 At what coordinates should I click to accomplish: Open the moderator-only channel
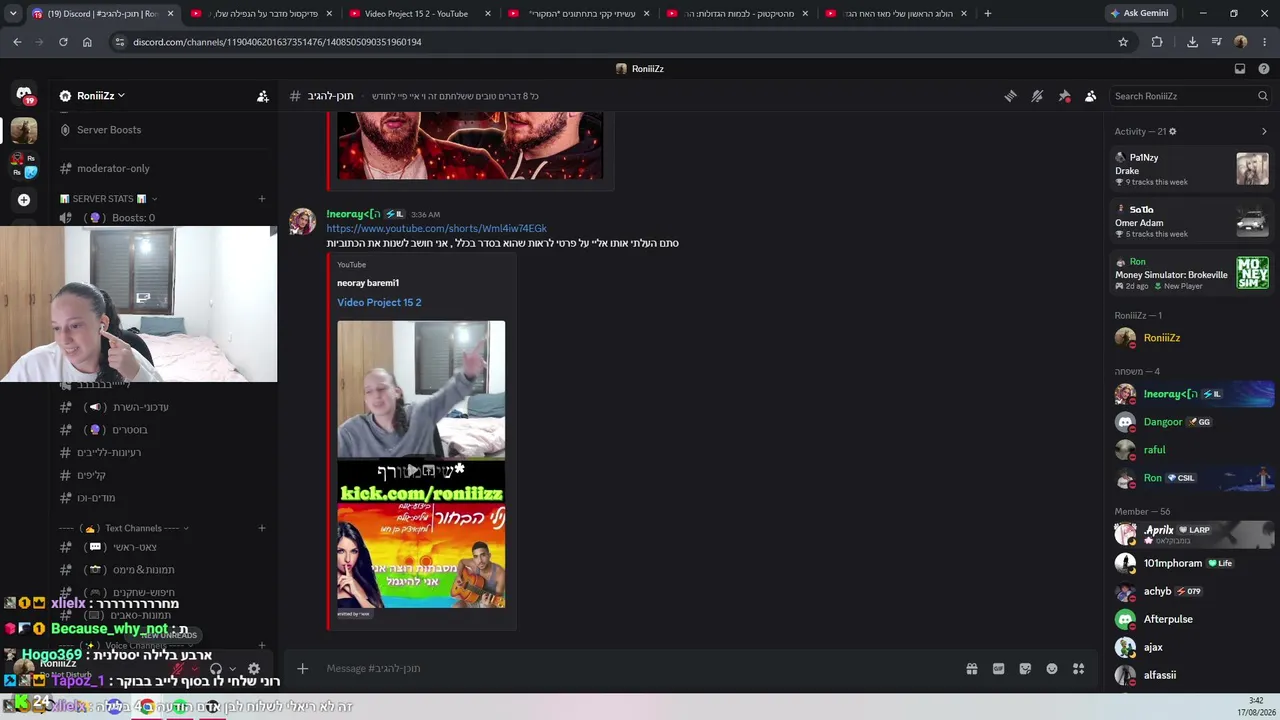[x=113, y=169]
